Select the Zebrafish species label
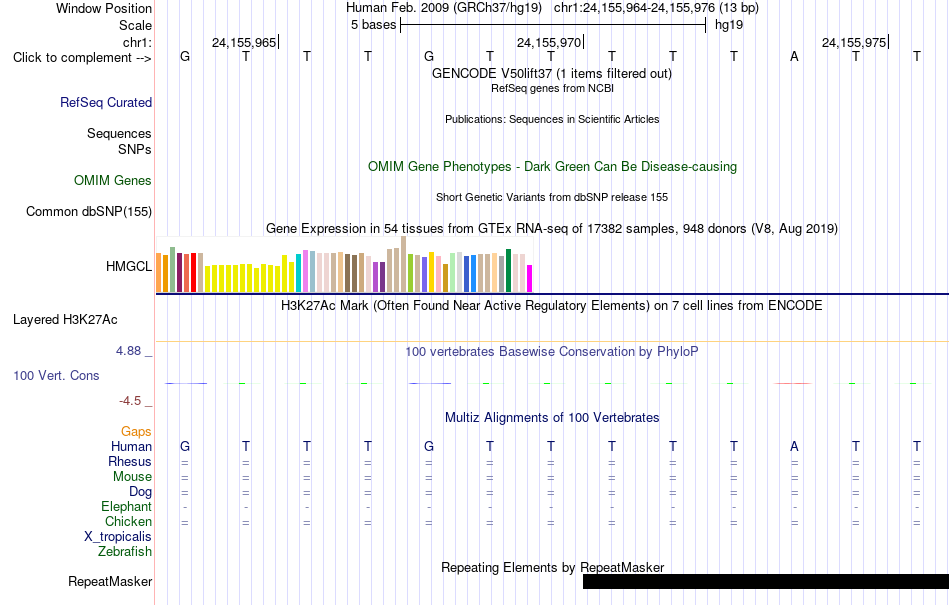The image size is (950, 605). (x=125, y=552)
